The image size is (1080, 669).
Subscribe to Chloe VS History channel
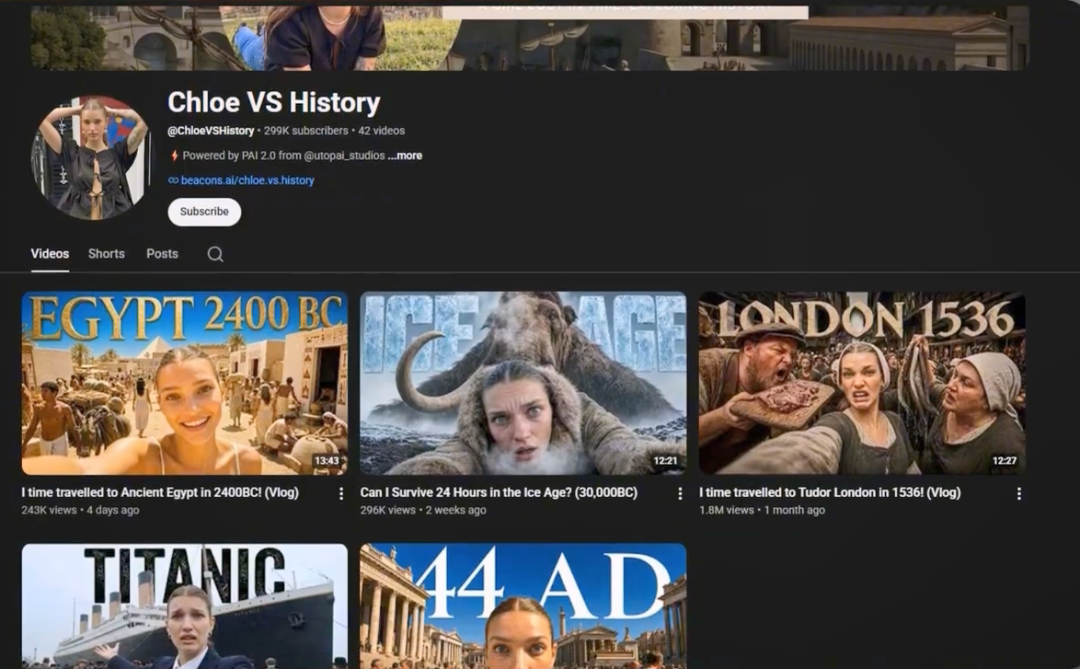pyautogui.click(x=205, y=212)
